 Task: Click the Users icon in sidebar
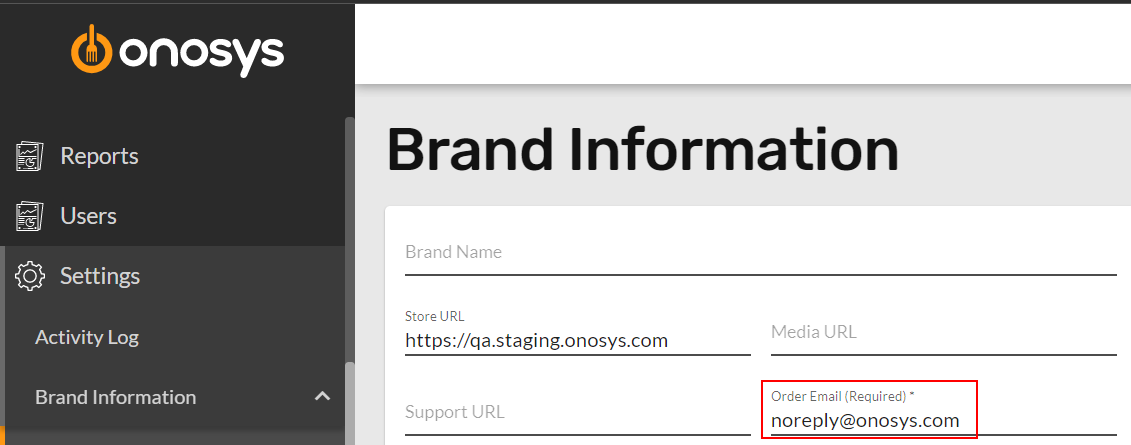click(x=30, y=216)
